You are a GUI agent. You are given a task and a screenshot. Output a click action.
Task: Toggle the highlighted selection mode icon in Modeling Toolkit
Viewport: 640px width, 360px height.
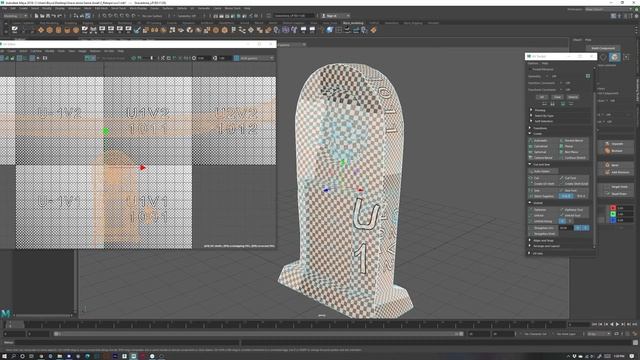coord(615,57)
